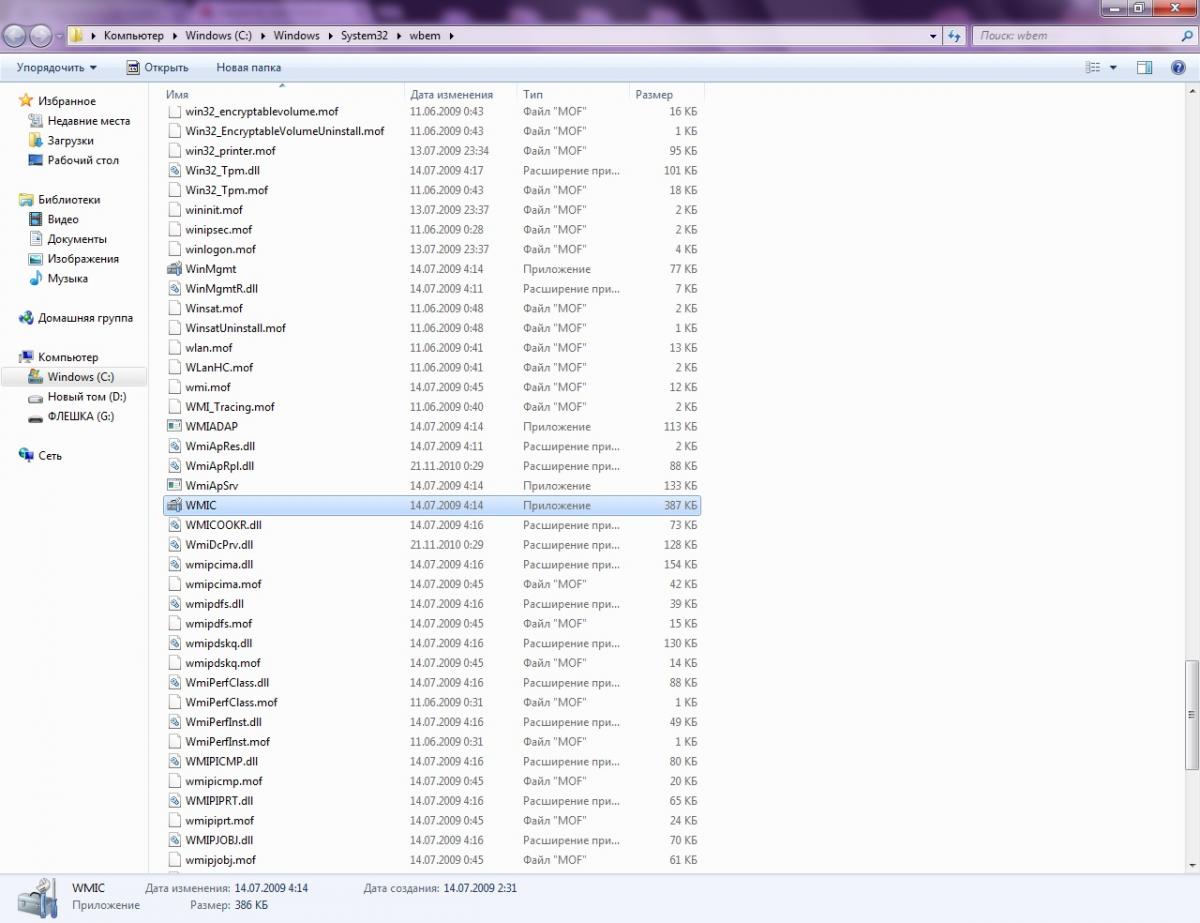The width and height of the screenshot is (1200, 923).
Task: Select System32 in the address breadcrumb
Action: (364, 35)
